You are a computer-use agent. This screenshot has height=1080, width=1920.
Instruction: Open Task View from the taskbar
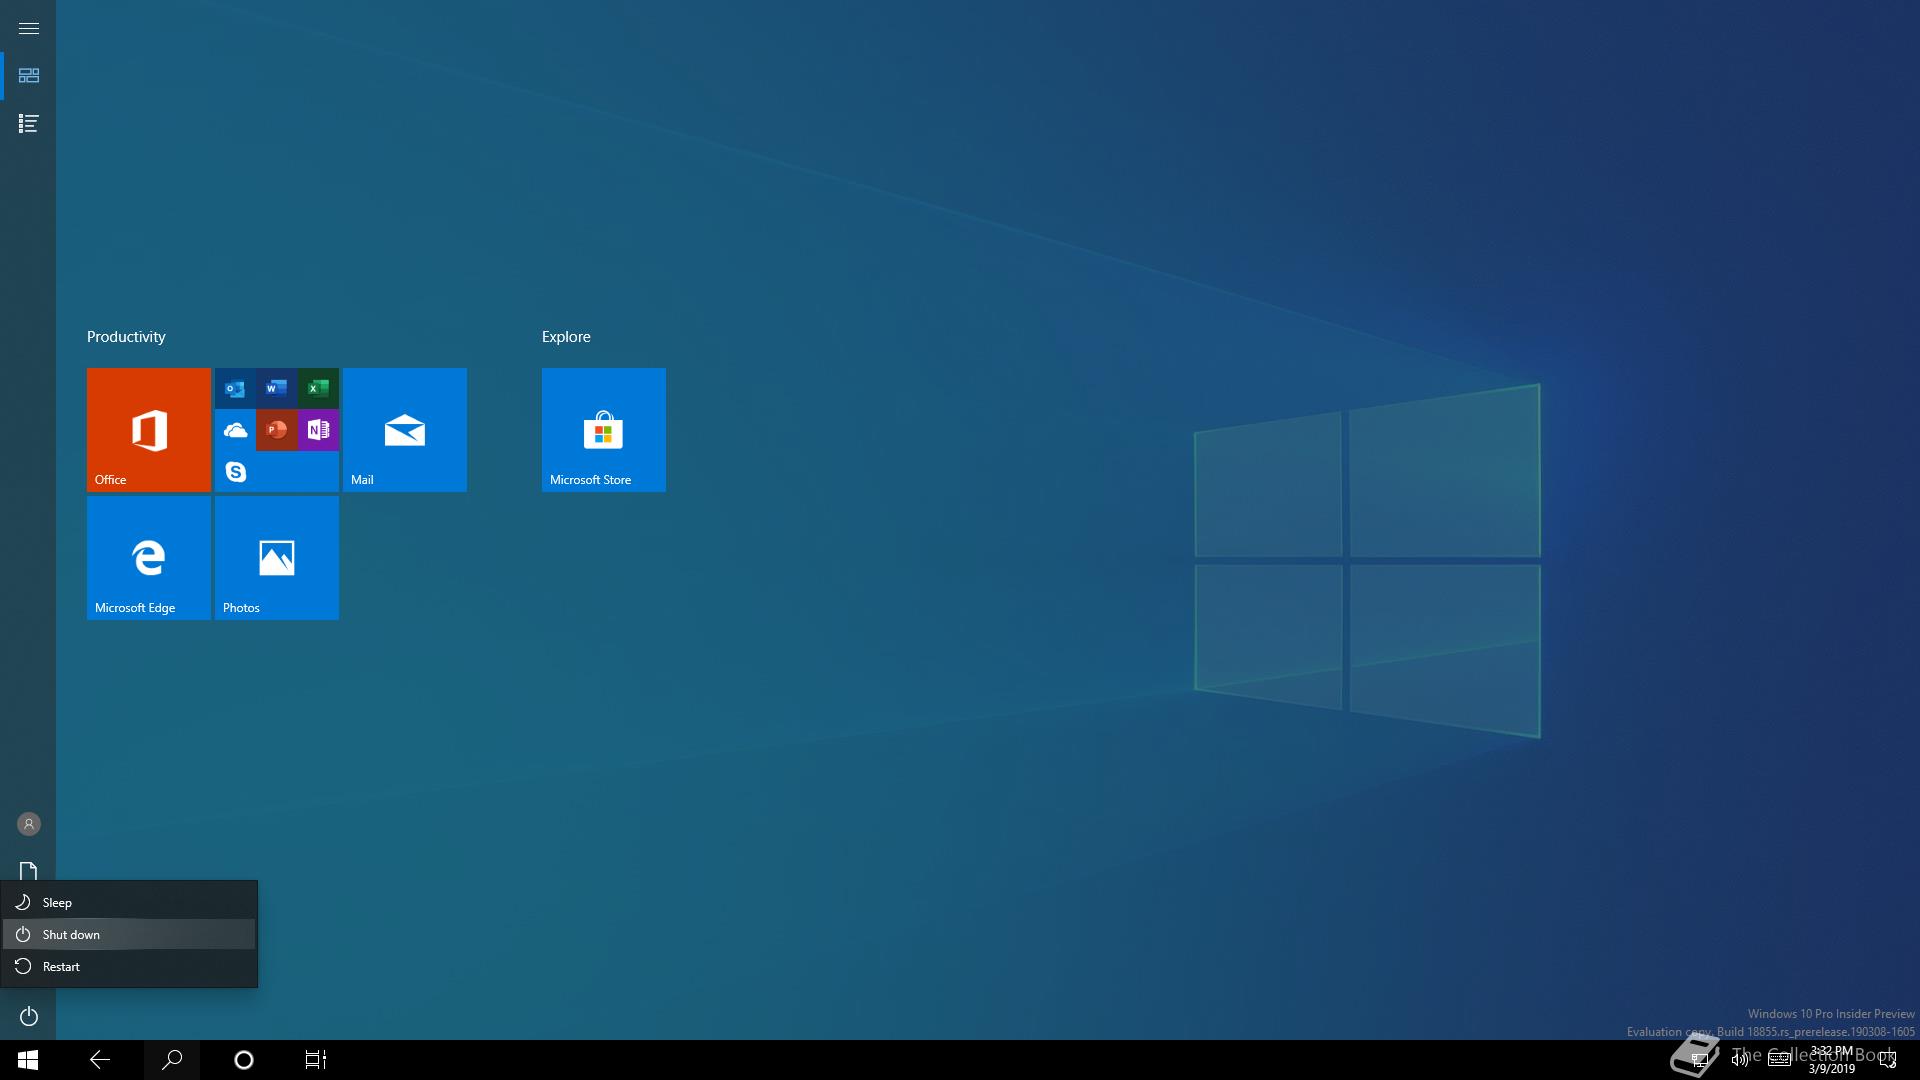[x=316, y=1060]
